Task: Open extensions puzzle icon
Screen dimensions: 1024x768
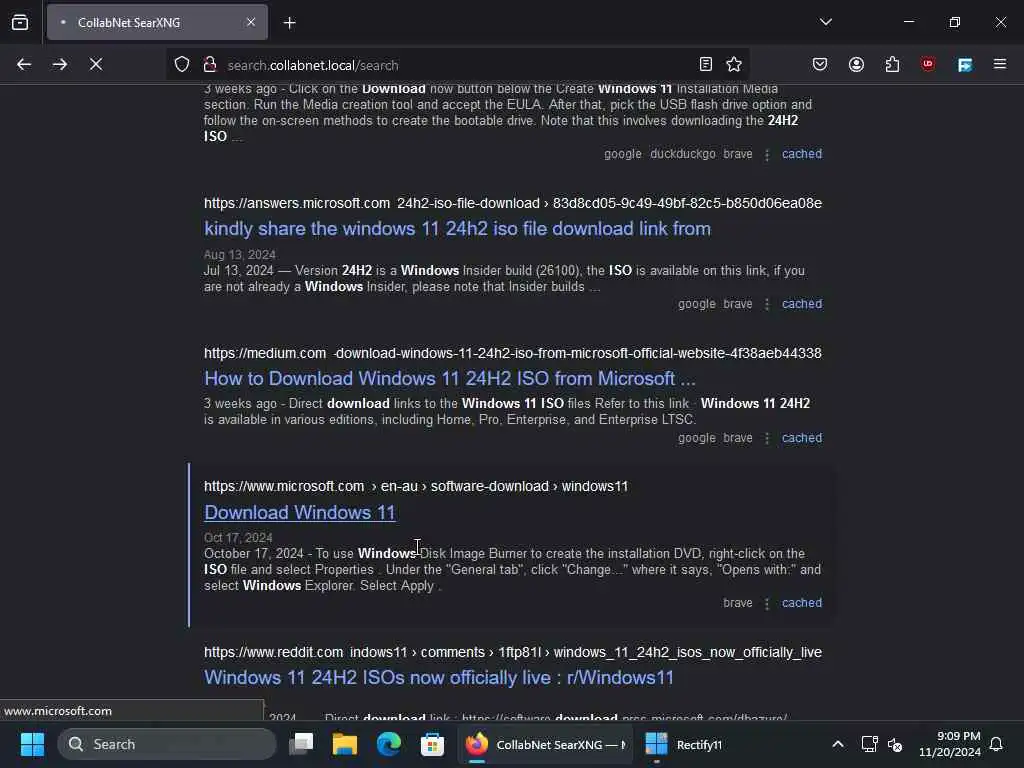Action: tap(892, 64)
